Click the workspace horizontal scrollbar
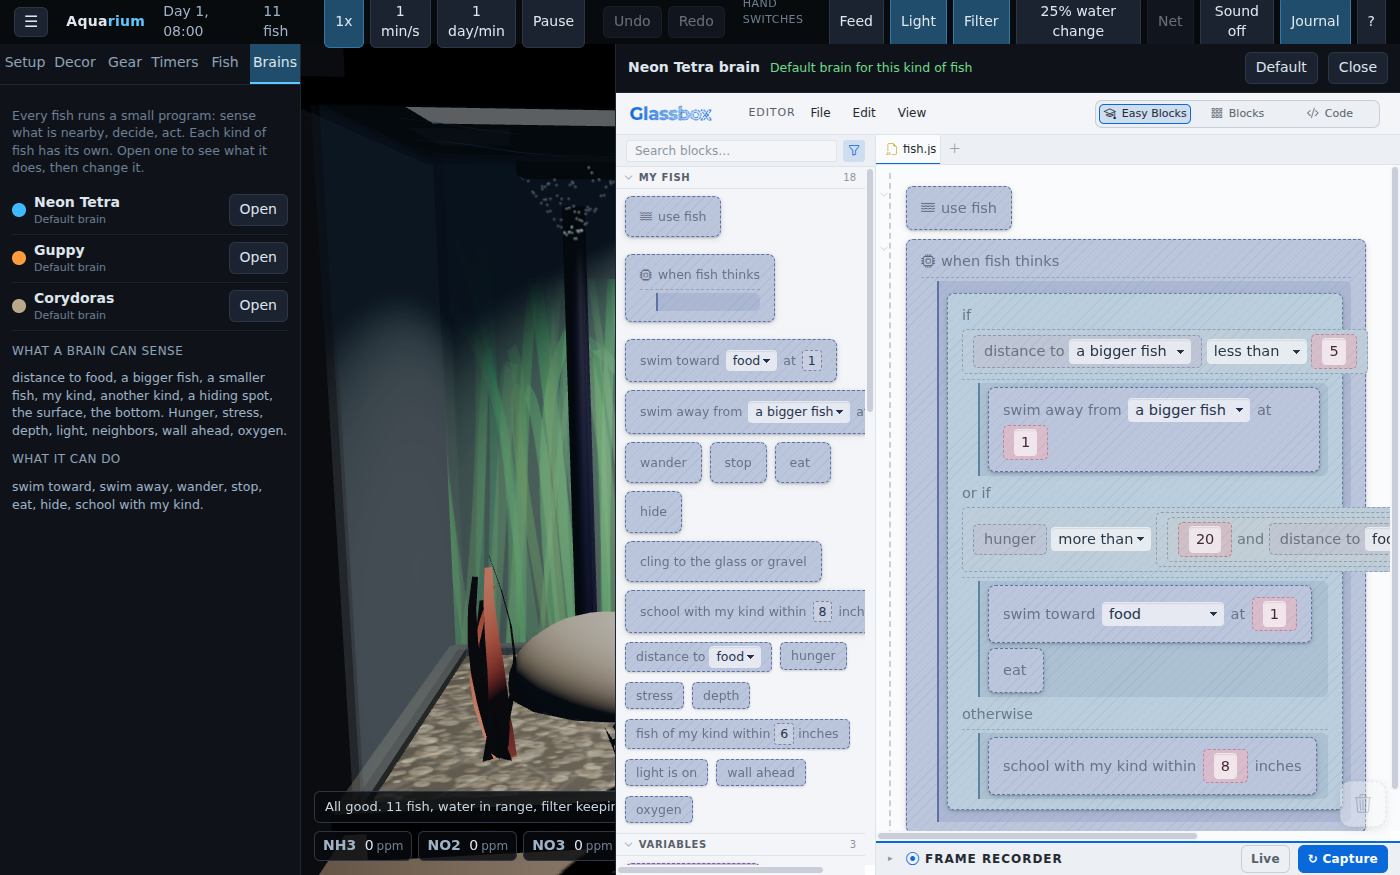Screen dimensions: 1400x875 coord(1037,836)
